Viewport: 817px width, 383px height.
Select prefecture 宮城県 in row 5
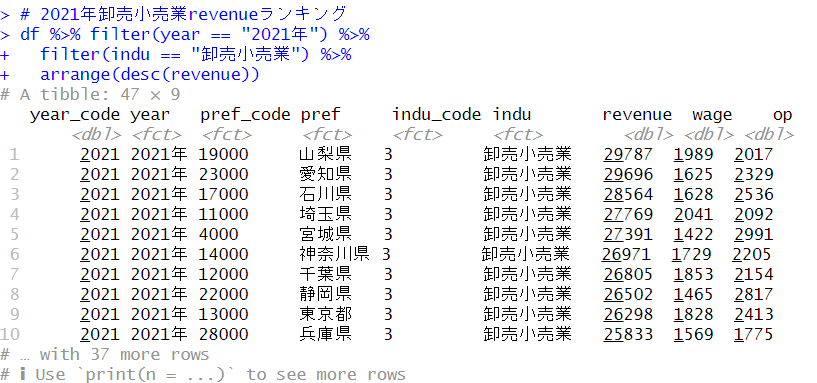coord(325,234)
